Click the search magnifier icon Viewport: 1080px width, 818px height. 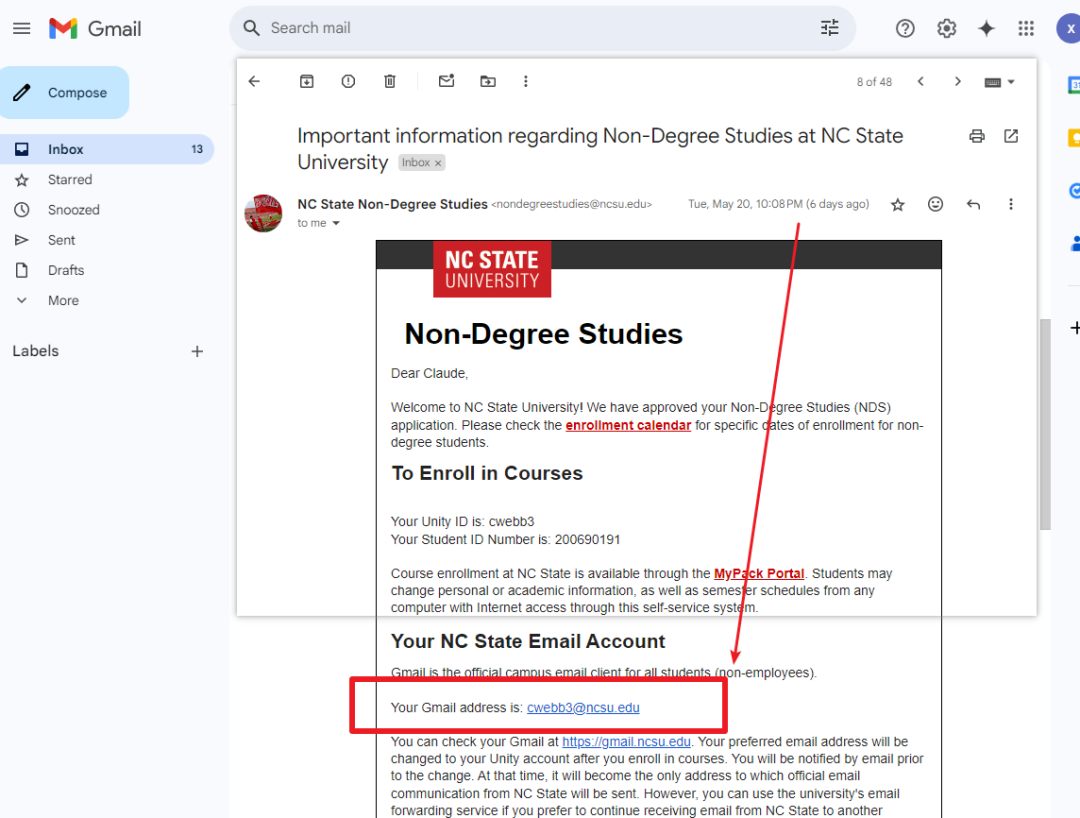click(x=251, y=28)
